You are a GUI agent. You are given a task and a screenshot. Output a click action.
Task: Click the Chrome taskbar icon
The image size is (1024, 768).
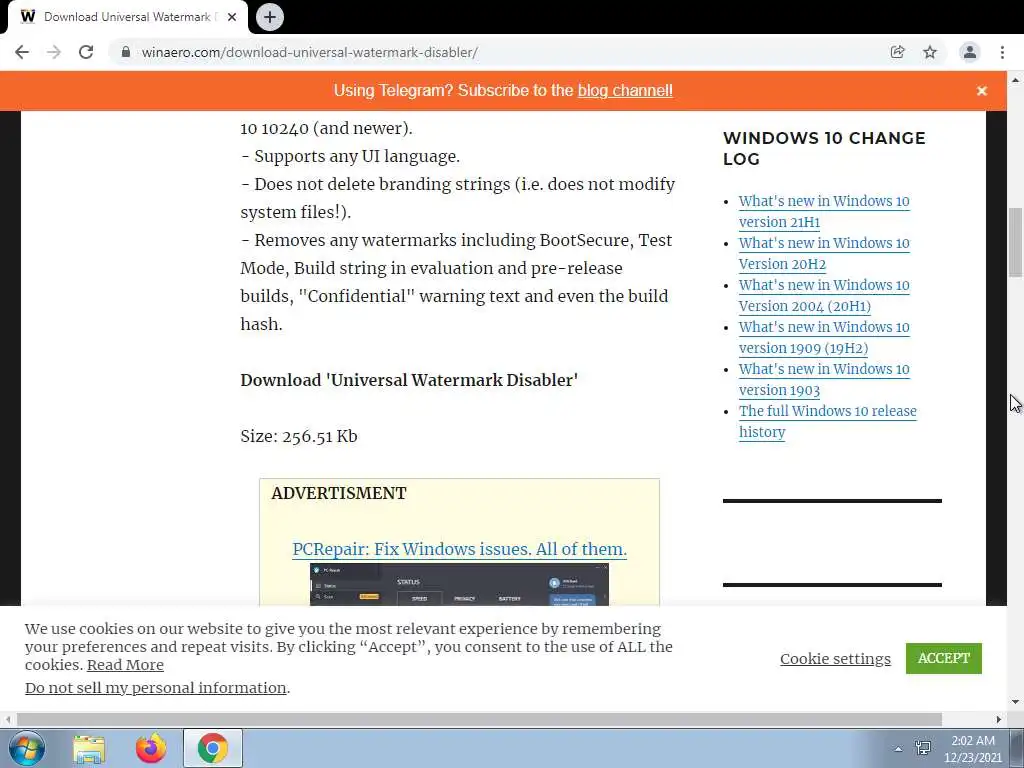[212, 748]
